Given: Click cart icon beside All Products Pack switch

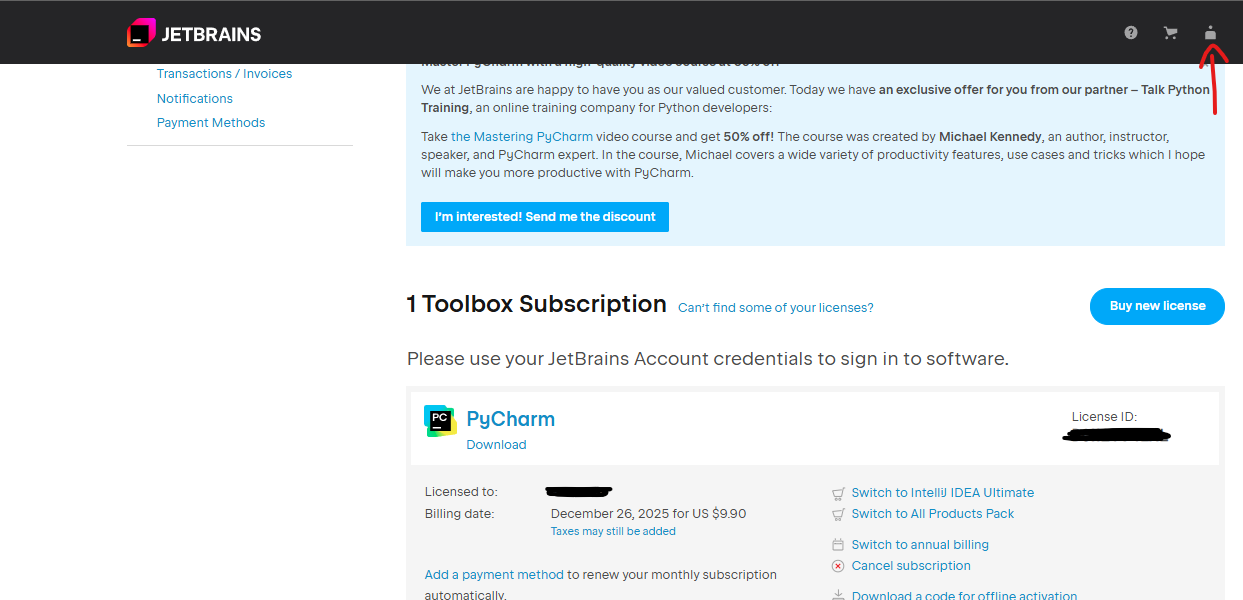Looking at the screenshot, I should coord(838,514).
